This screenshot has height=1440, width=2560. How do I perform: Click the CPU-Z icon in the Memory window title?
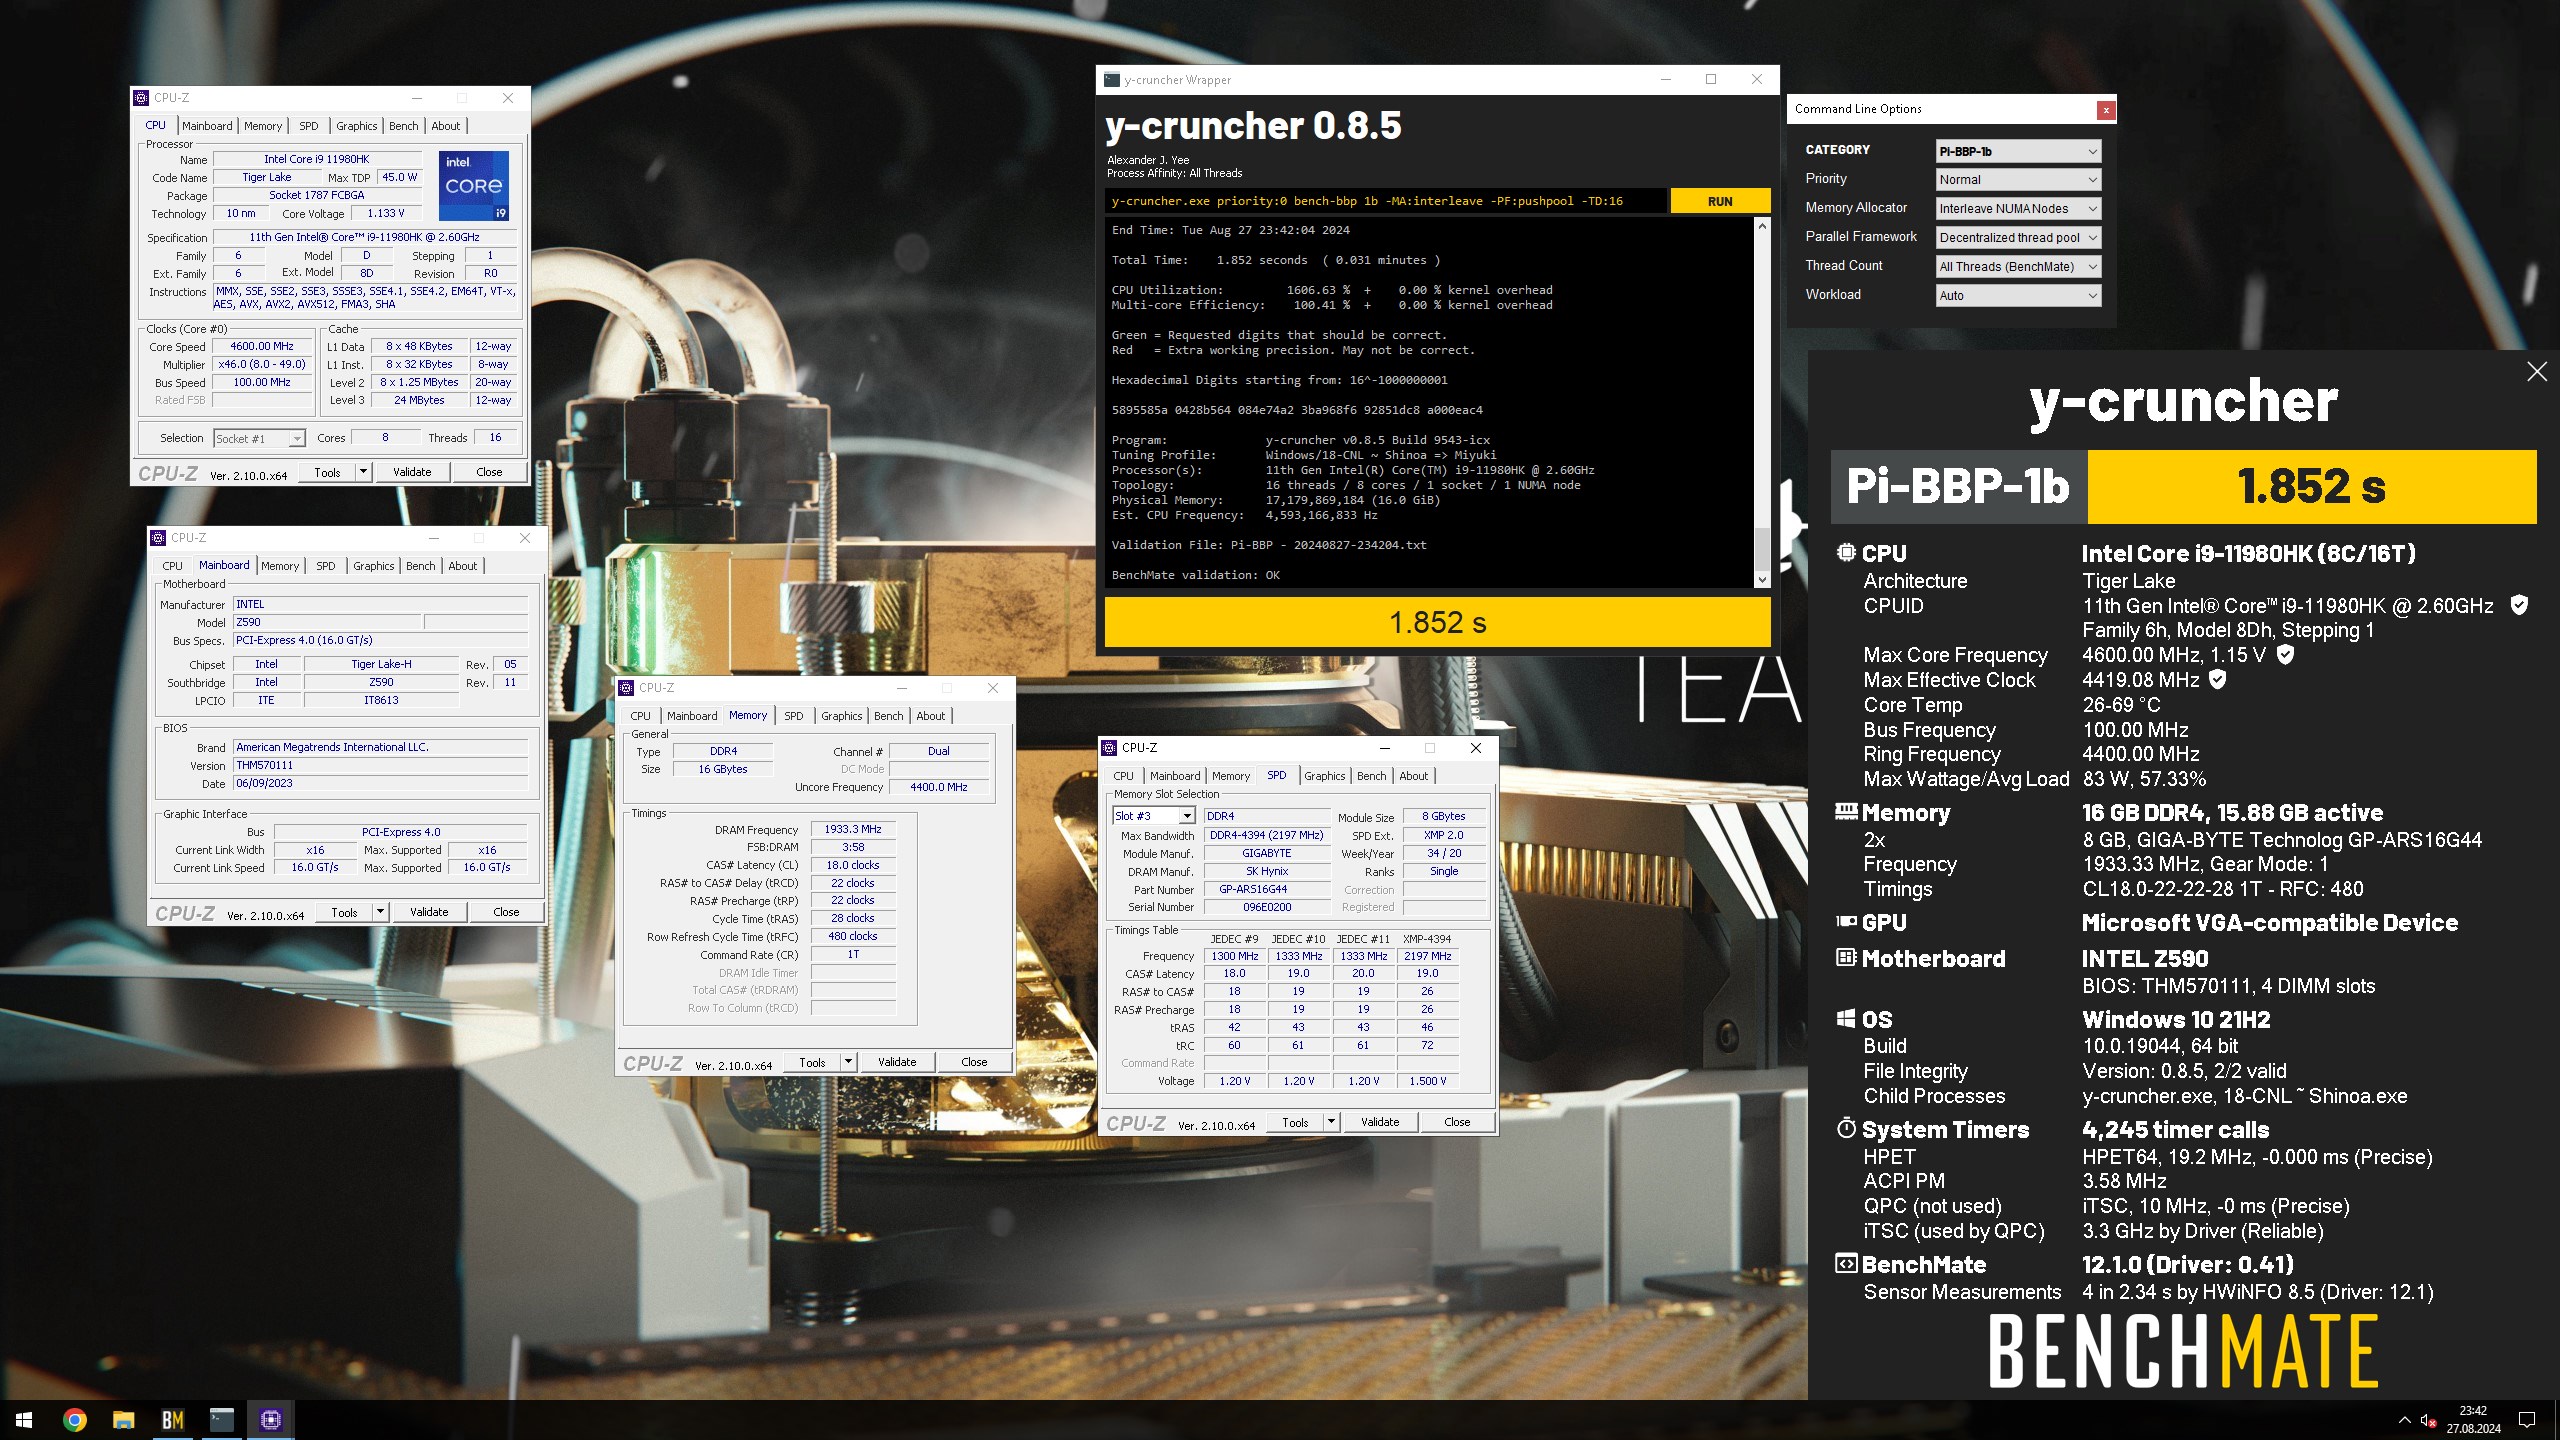coord(626,688)
